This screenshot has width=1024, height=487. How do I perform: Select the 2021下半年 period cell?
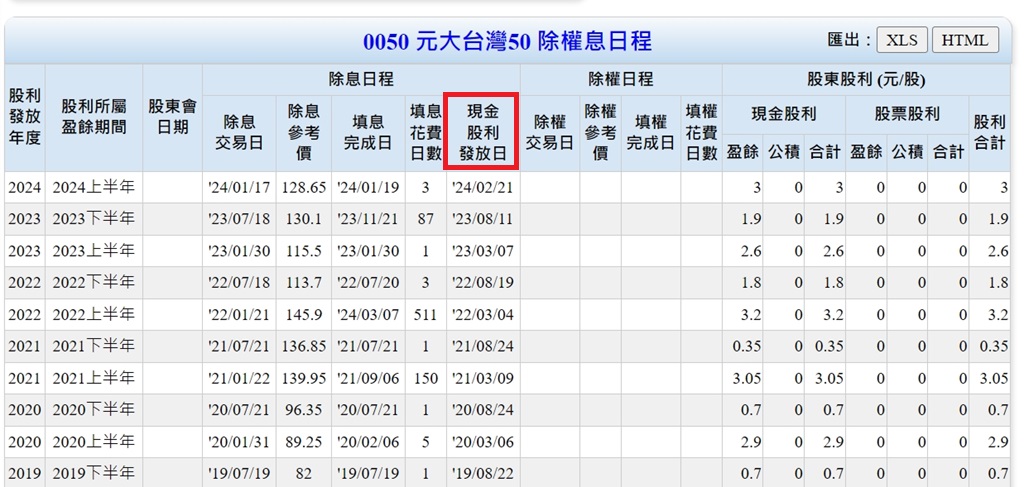point(94,347)
